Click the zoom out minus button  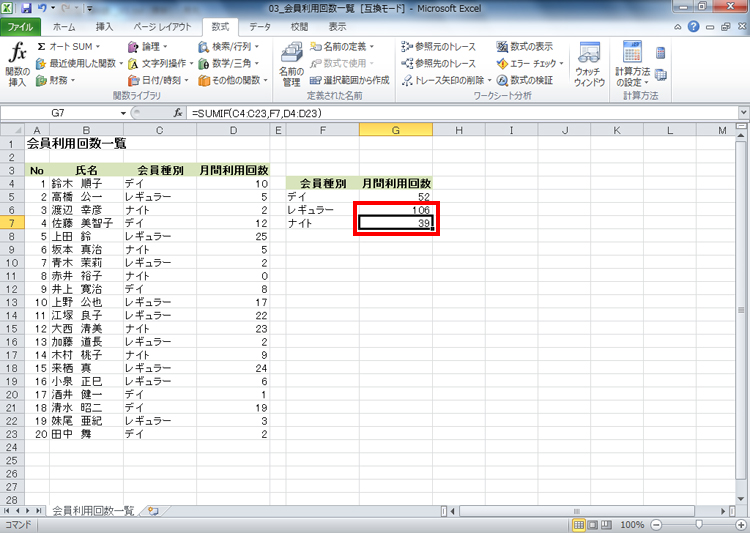[x=657, y=525]
